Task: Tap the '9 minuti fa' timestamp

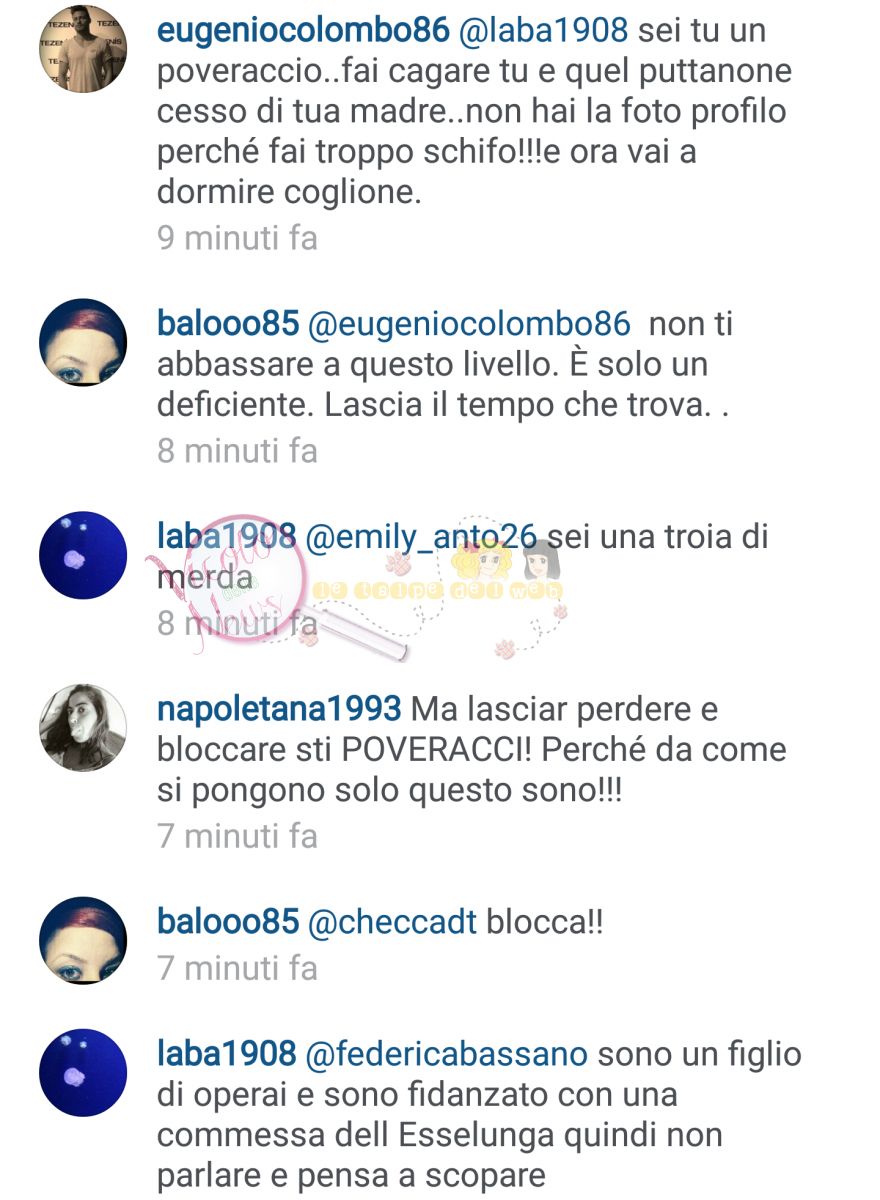Action: [x=238, y=238]
